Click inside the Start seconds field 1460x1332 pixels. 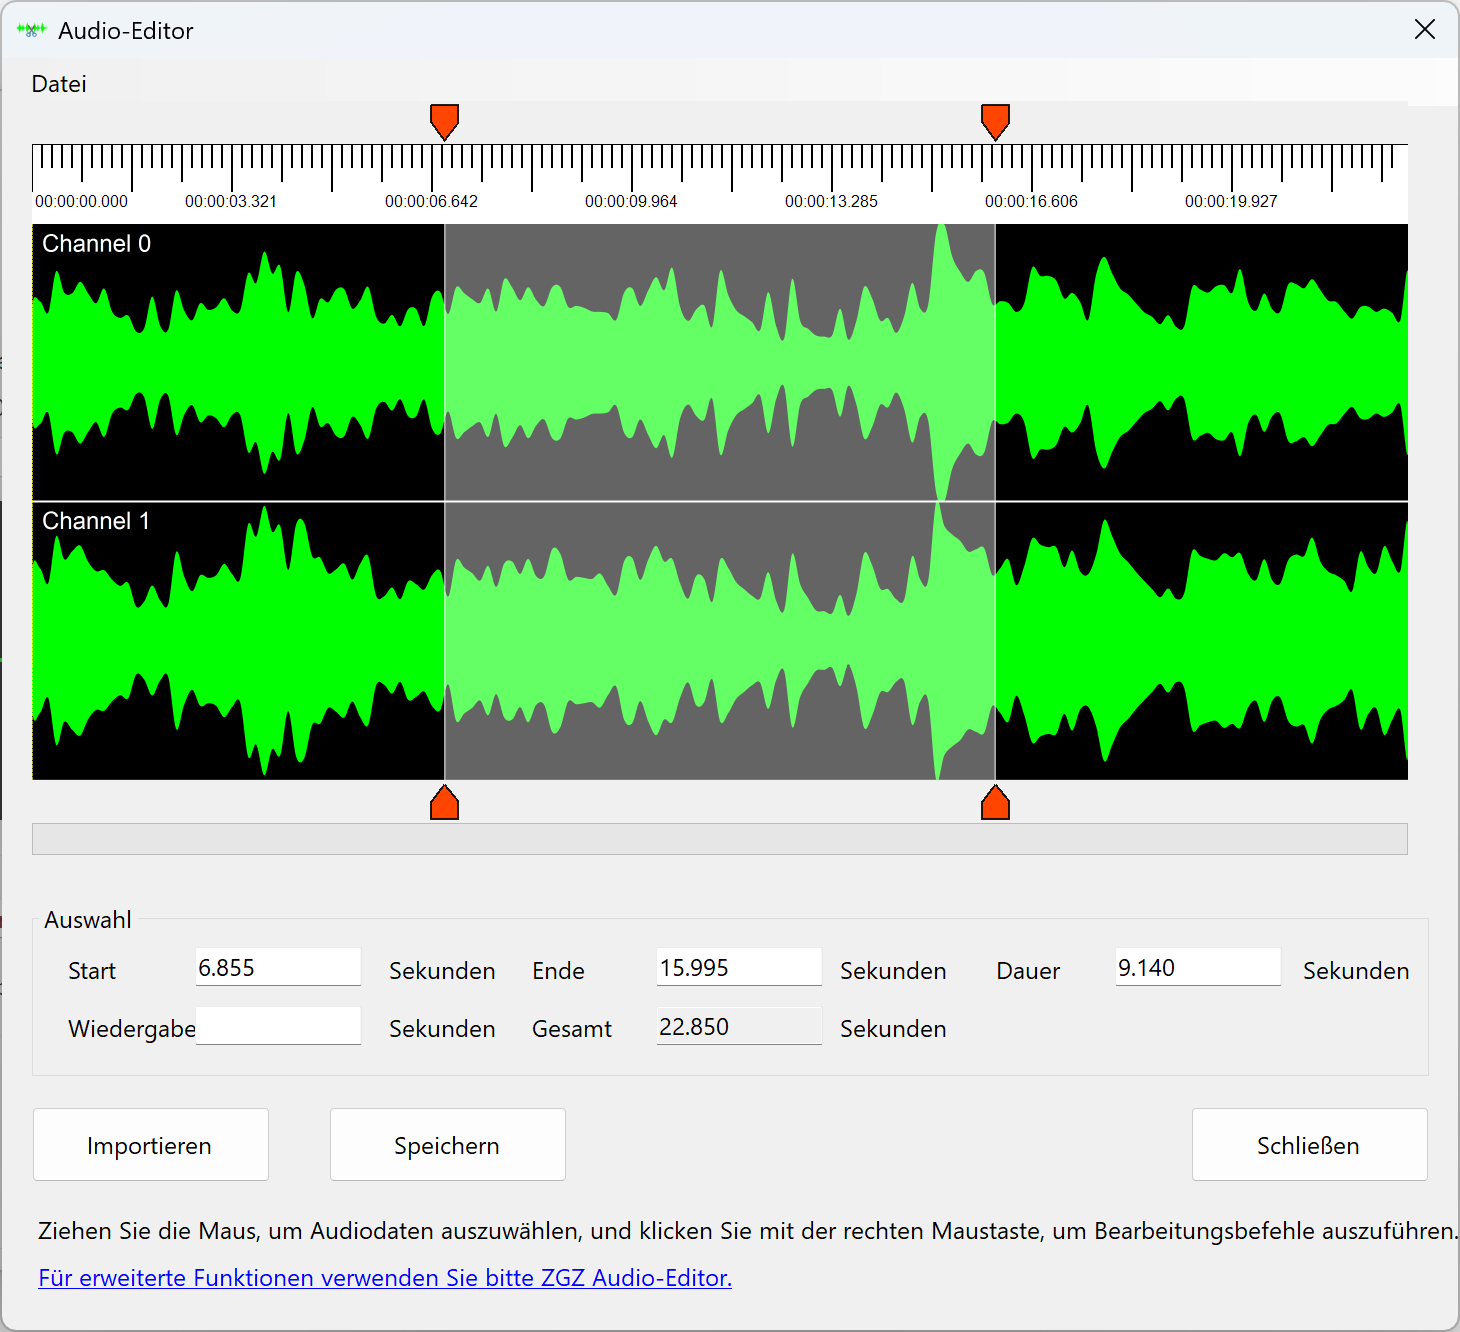pos(278,967)
